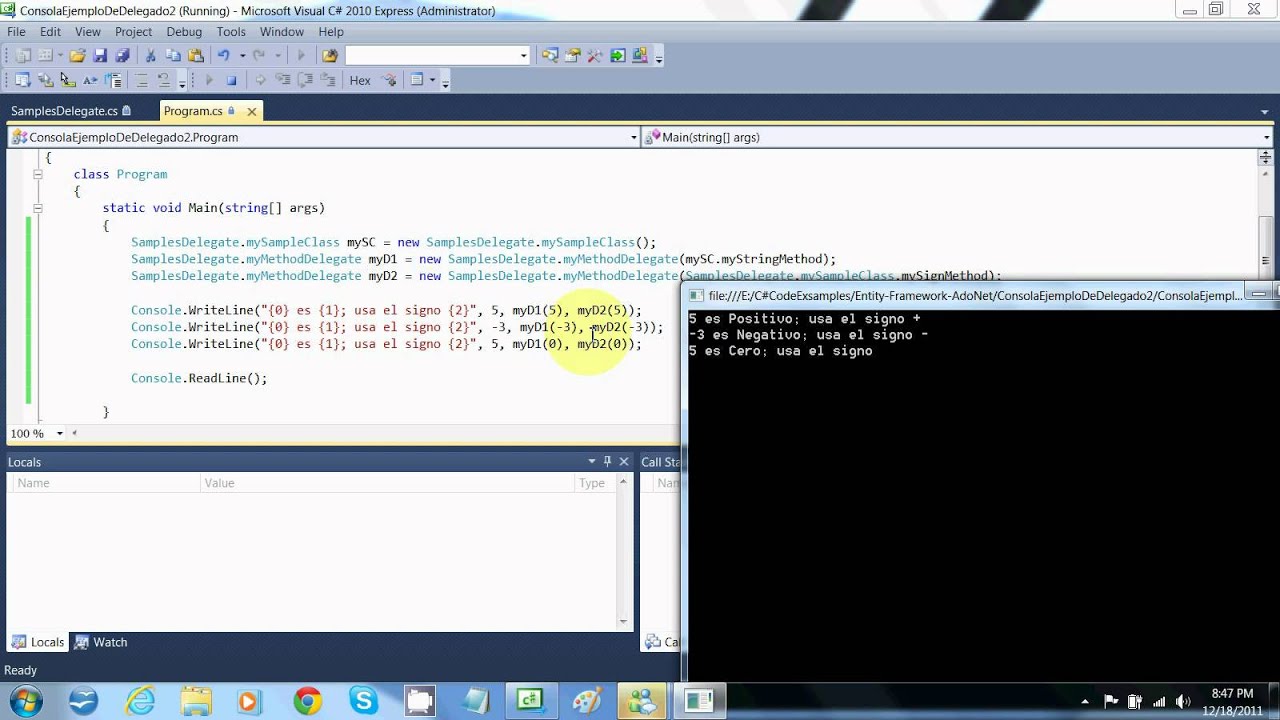Open the File menu
The image size is (1280, 720).
coord(16,32)
